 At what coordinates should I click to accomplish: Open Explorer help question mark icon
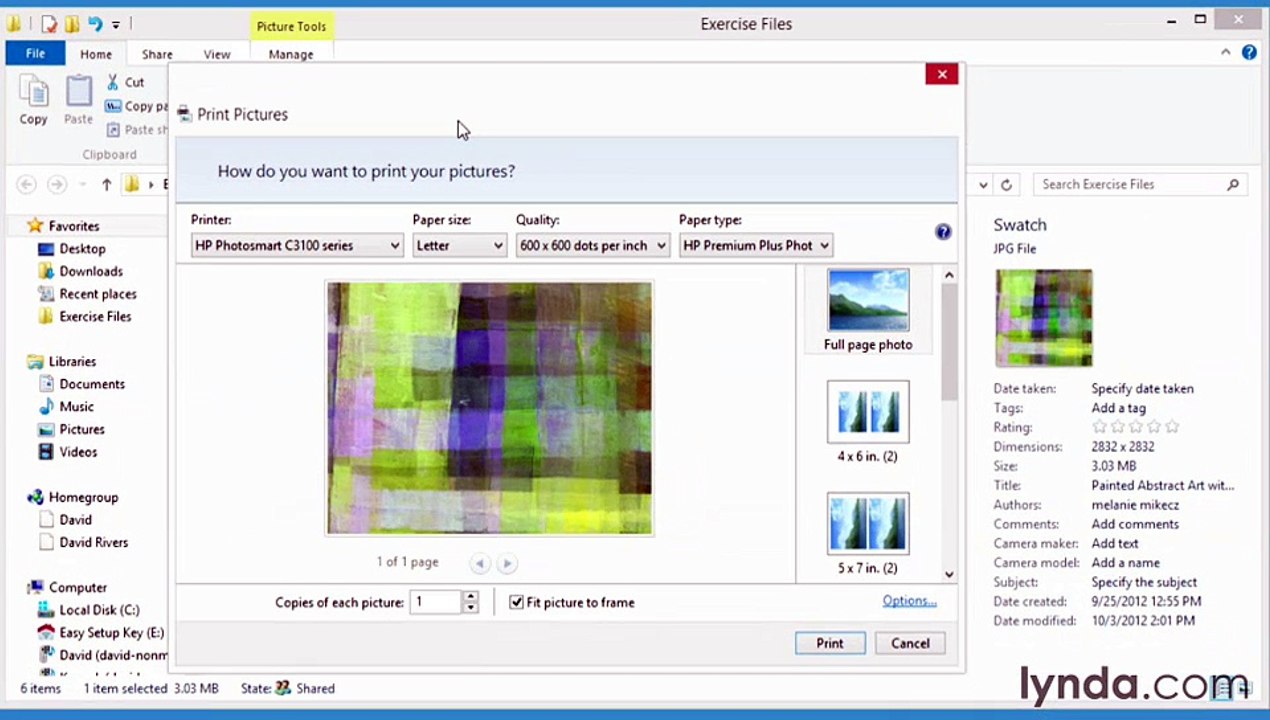point(1249,52)
